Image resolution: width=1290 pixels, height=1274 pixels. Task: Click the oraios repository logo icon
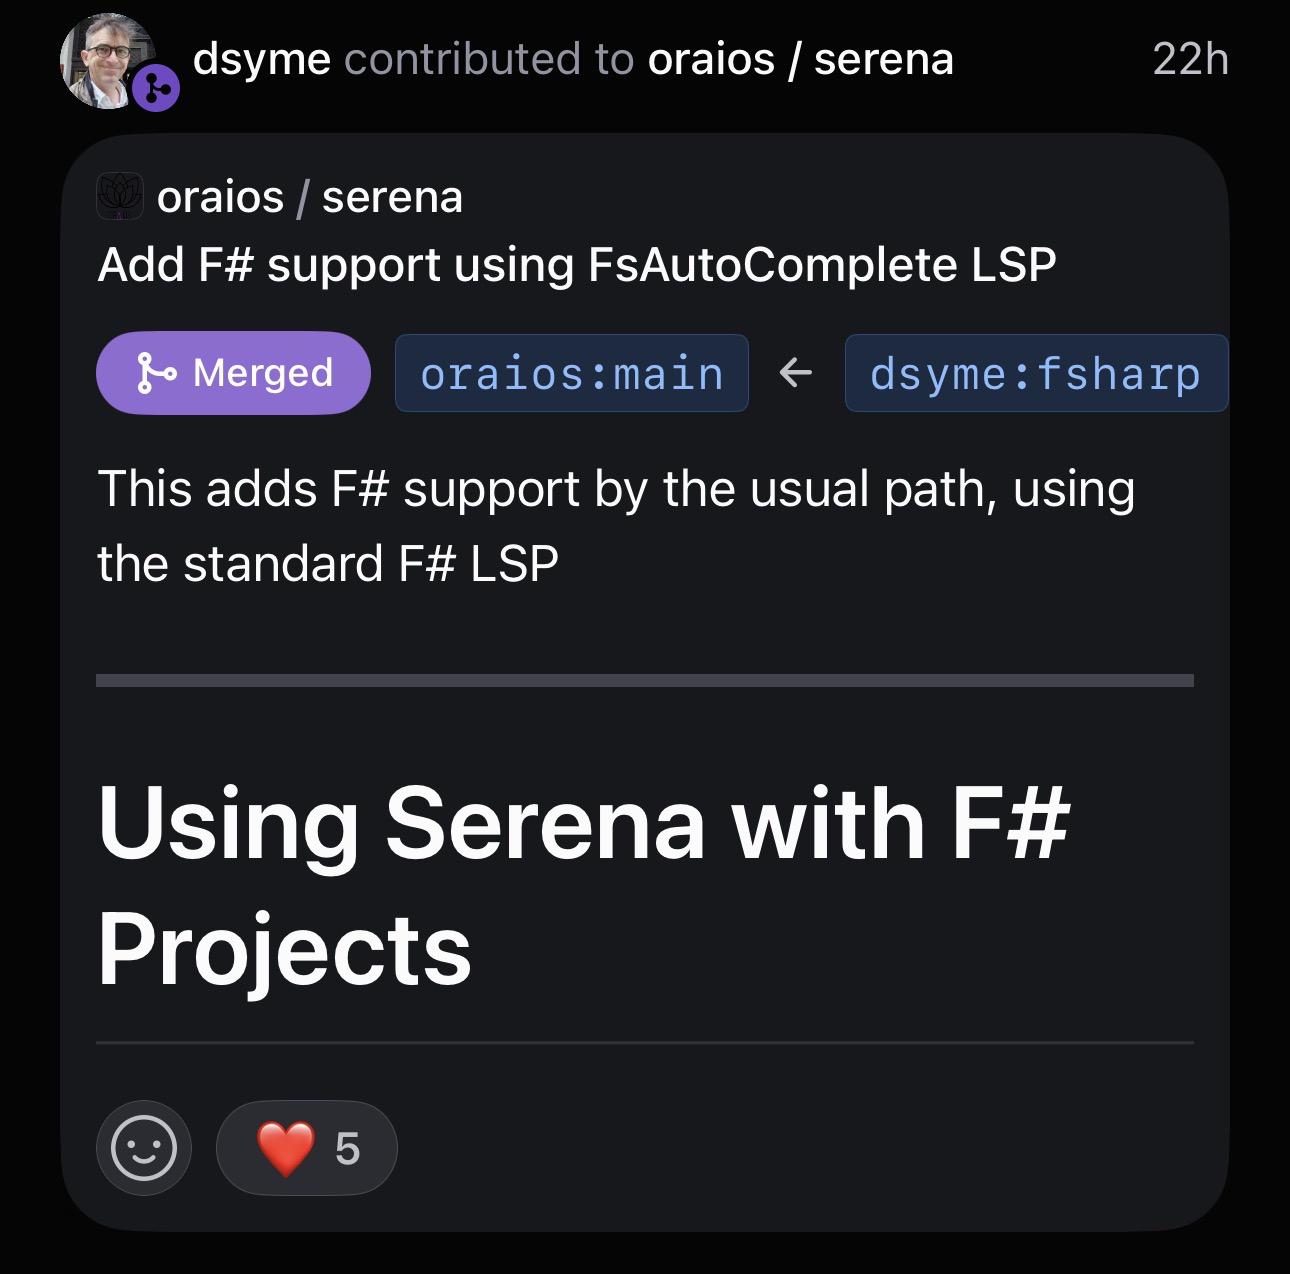120,196
